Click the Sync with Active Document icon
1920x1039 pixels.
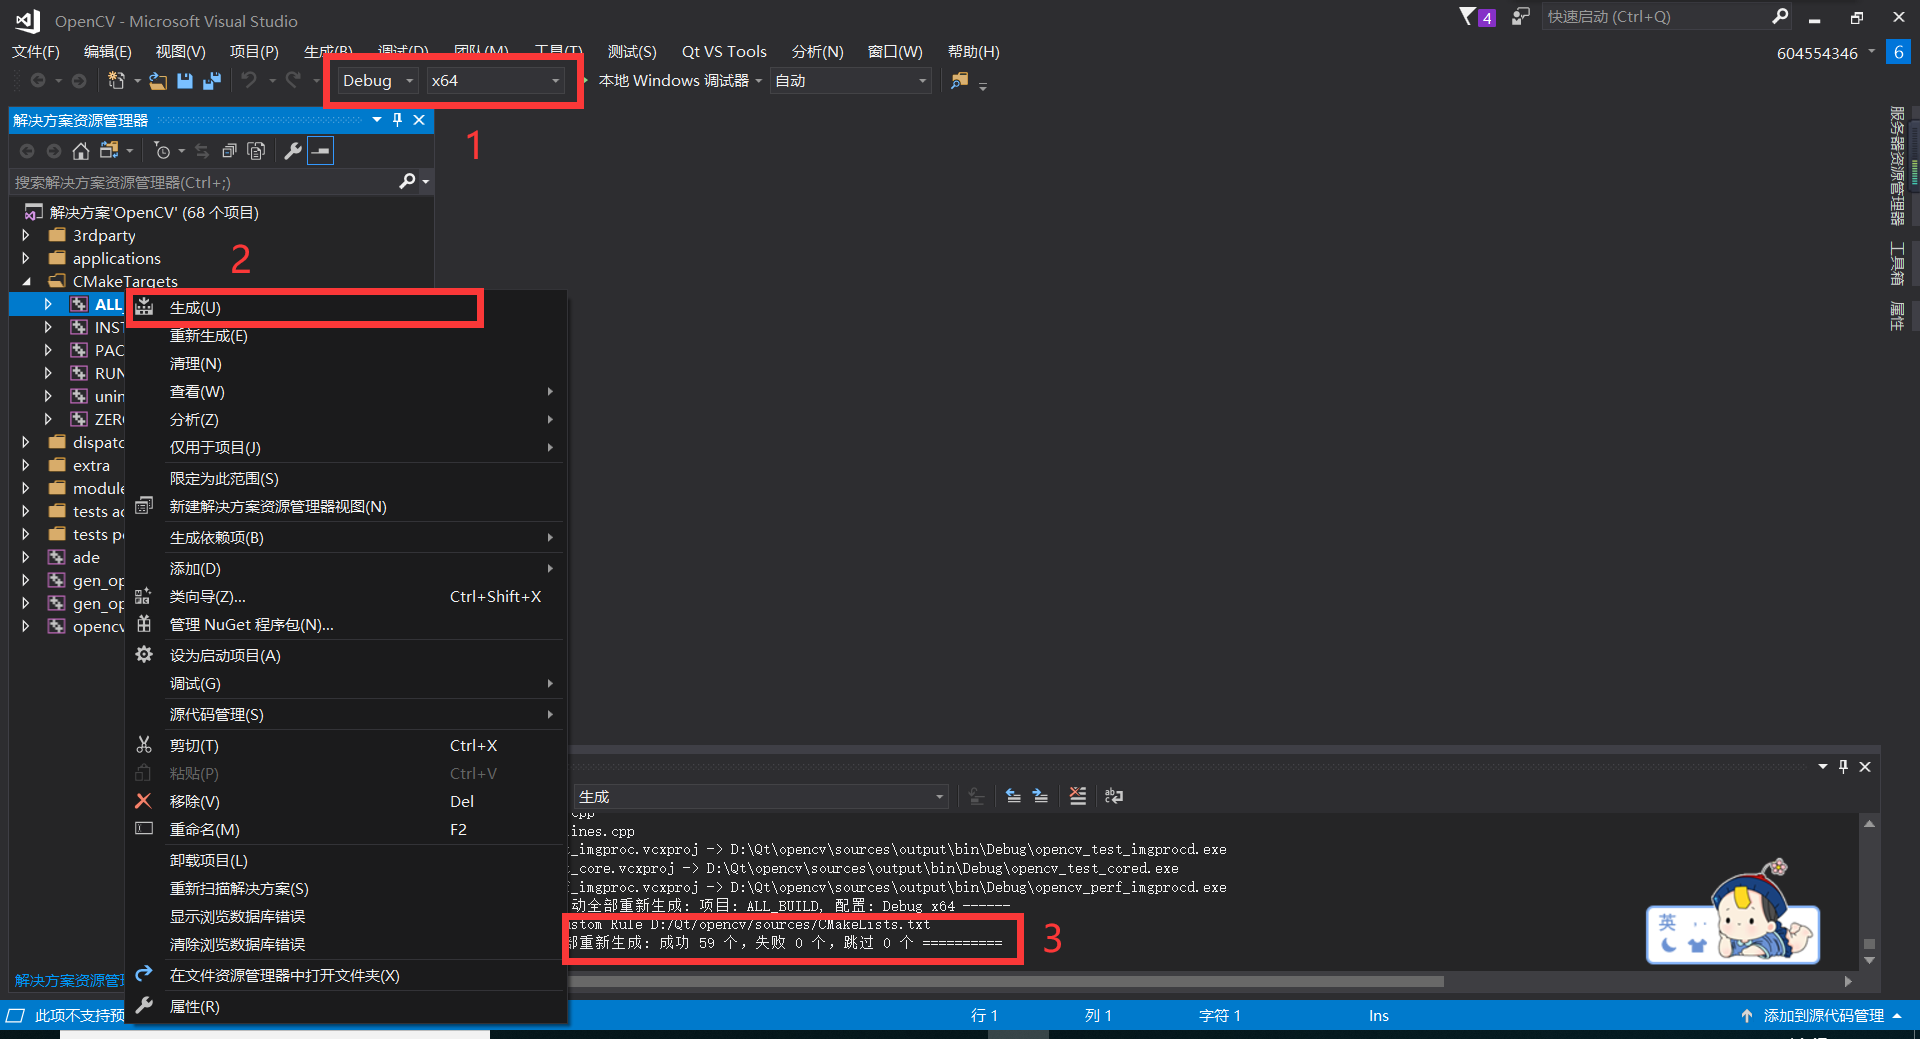coord(202,150)
